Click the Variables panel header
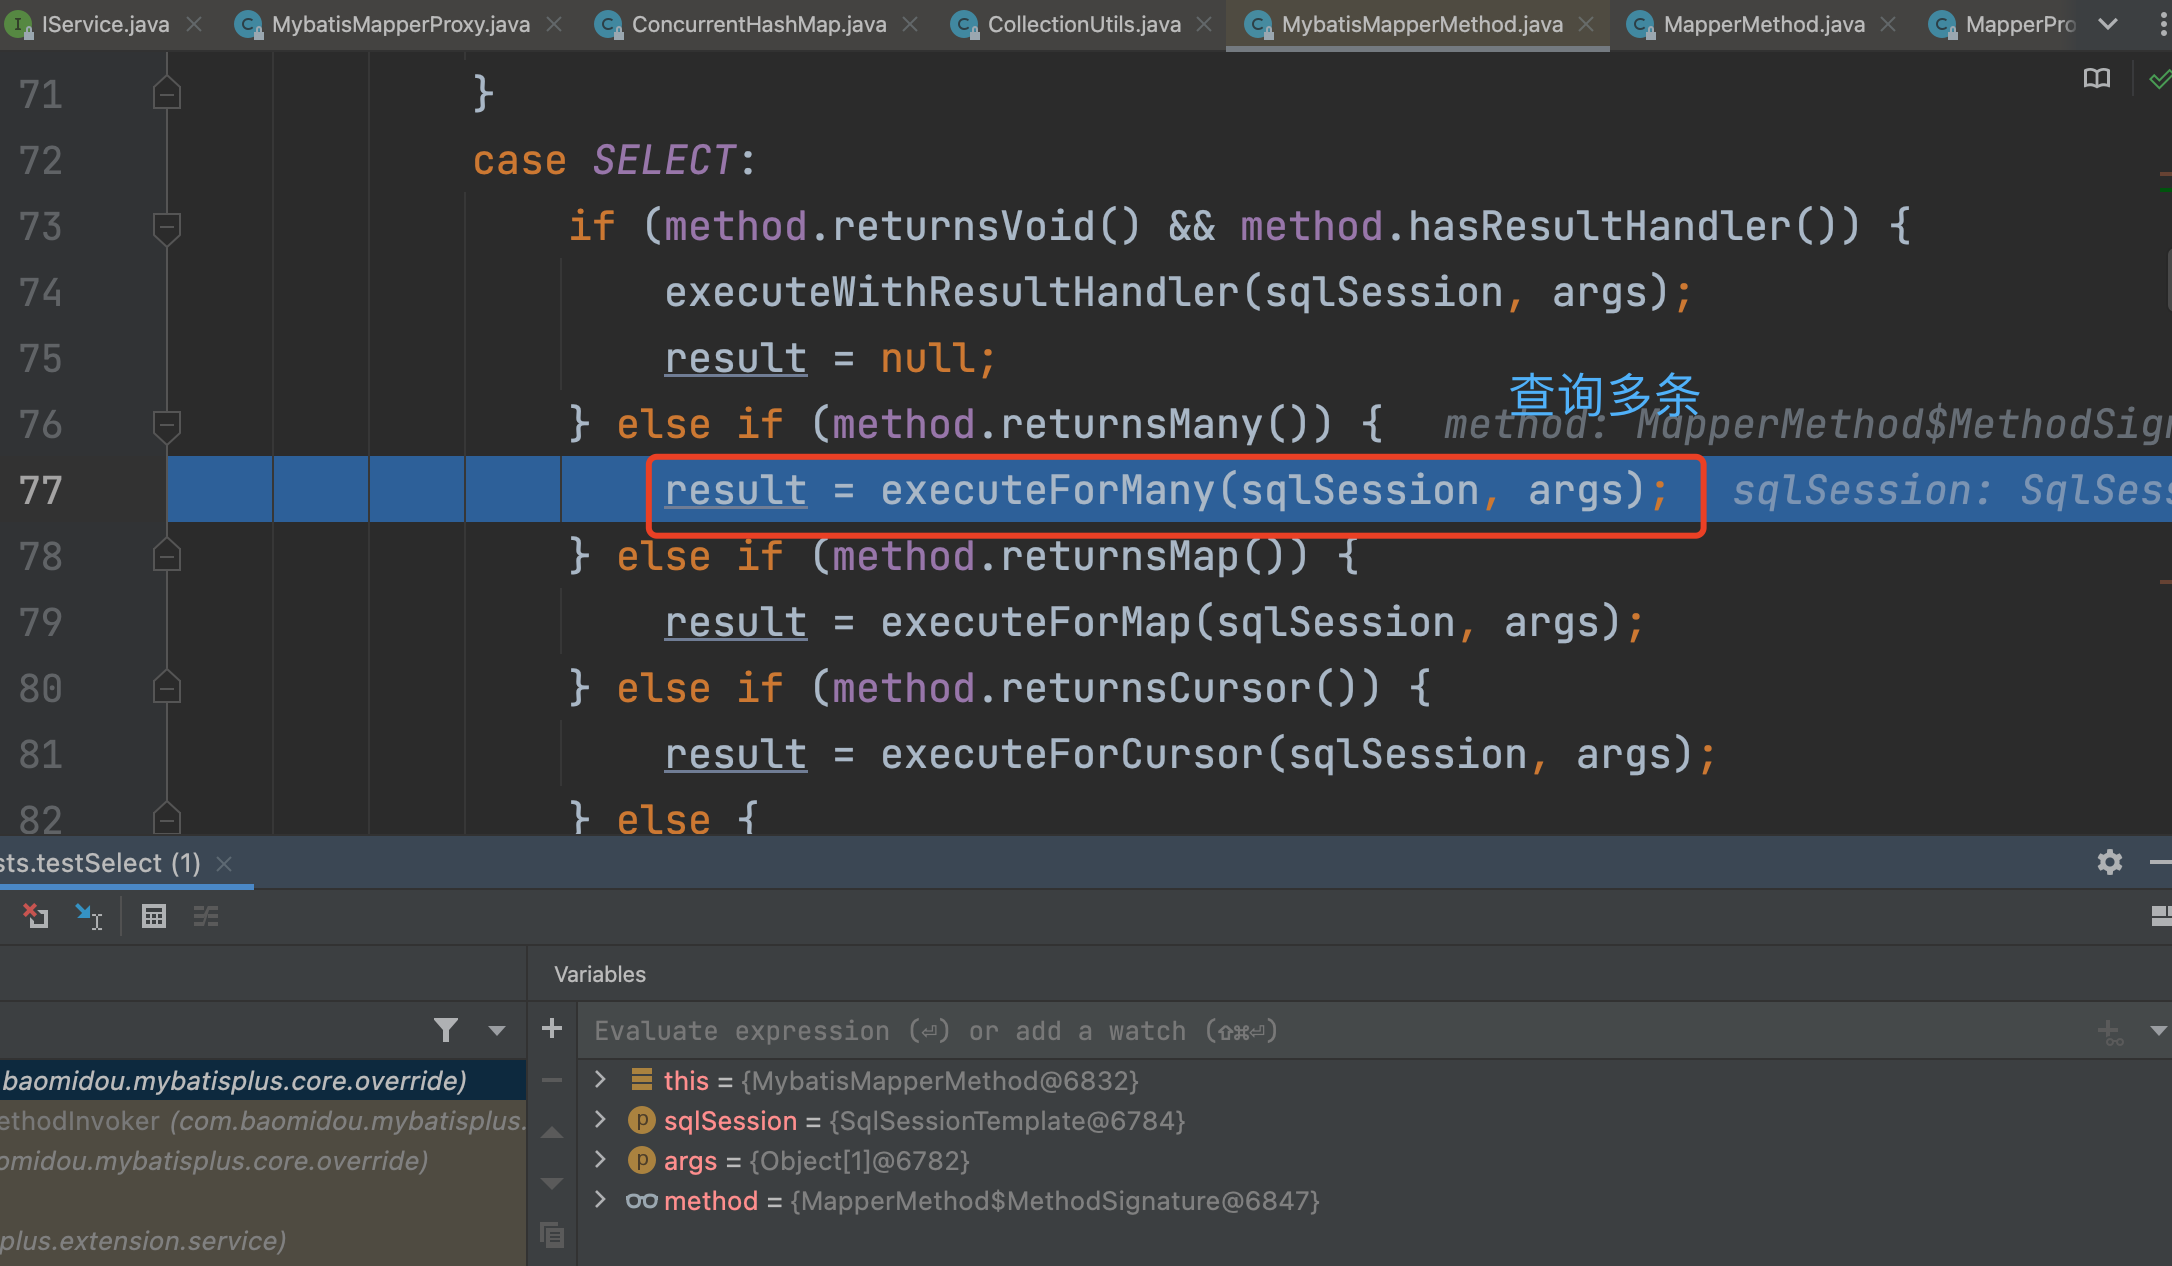2172x1266 pixels. [600, 974]
